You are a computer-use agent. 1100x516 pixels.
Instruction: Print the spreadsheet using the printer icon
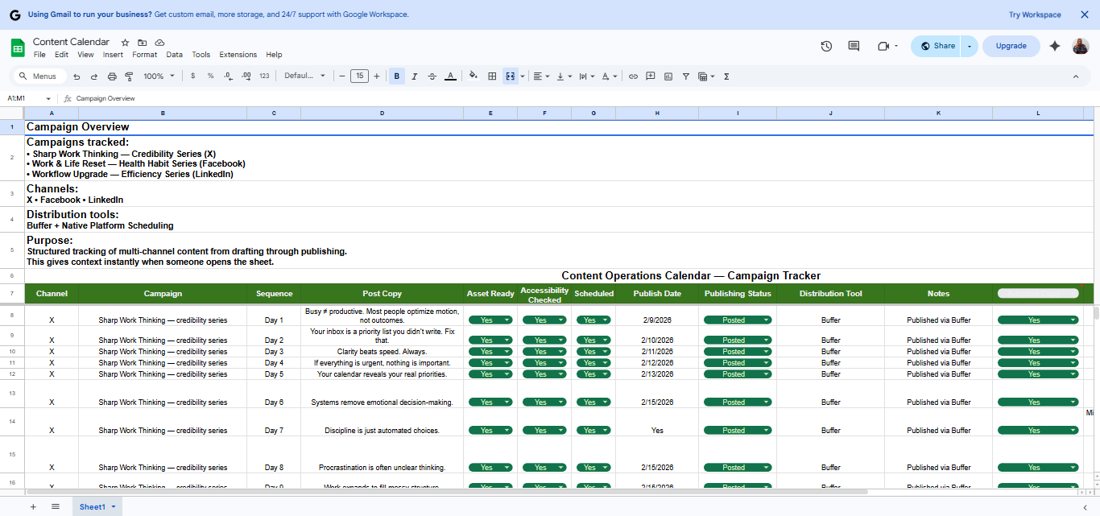(112, 76)
